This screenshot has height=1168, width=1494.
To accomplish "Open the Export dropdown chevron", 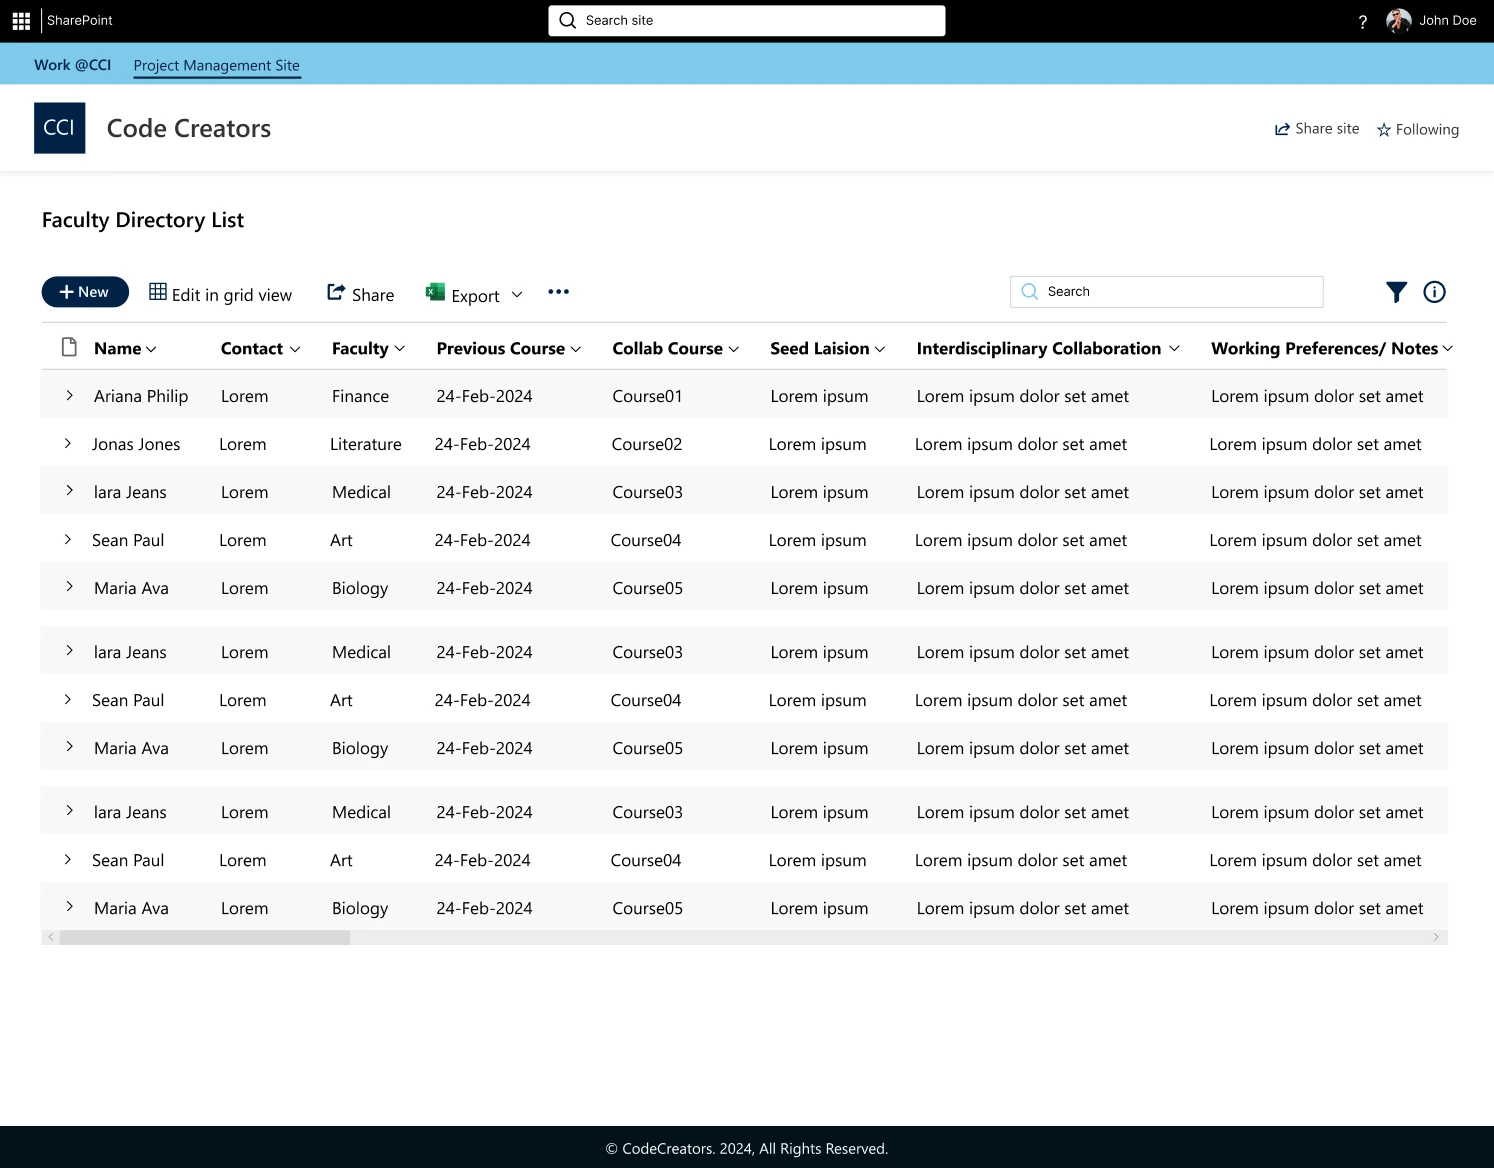I will 517,295.
